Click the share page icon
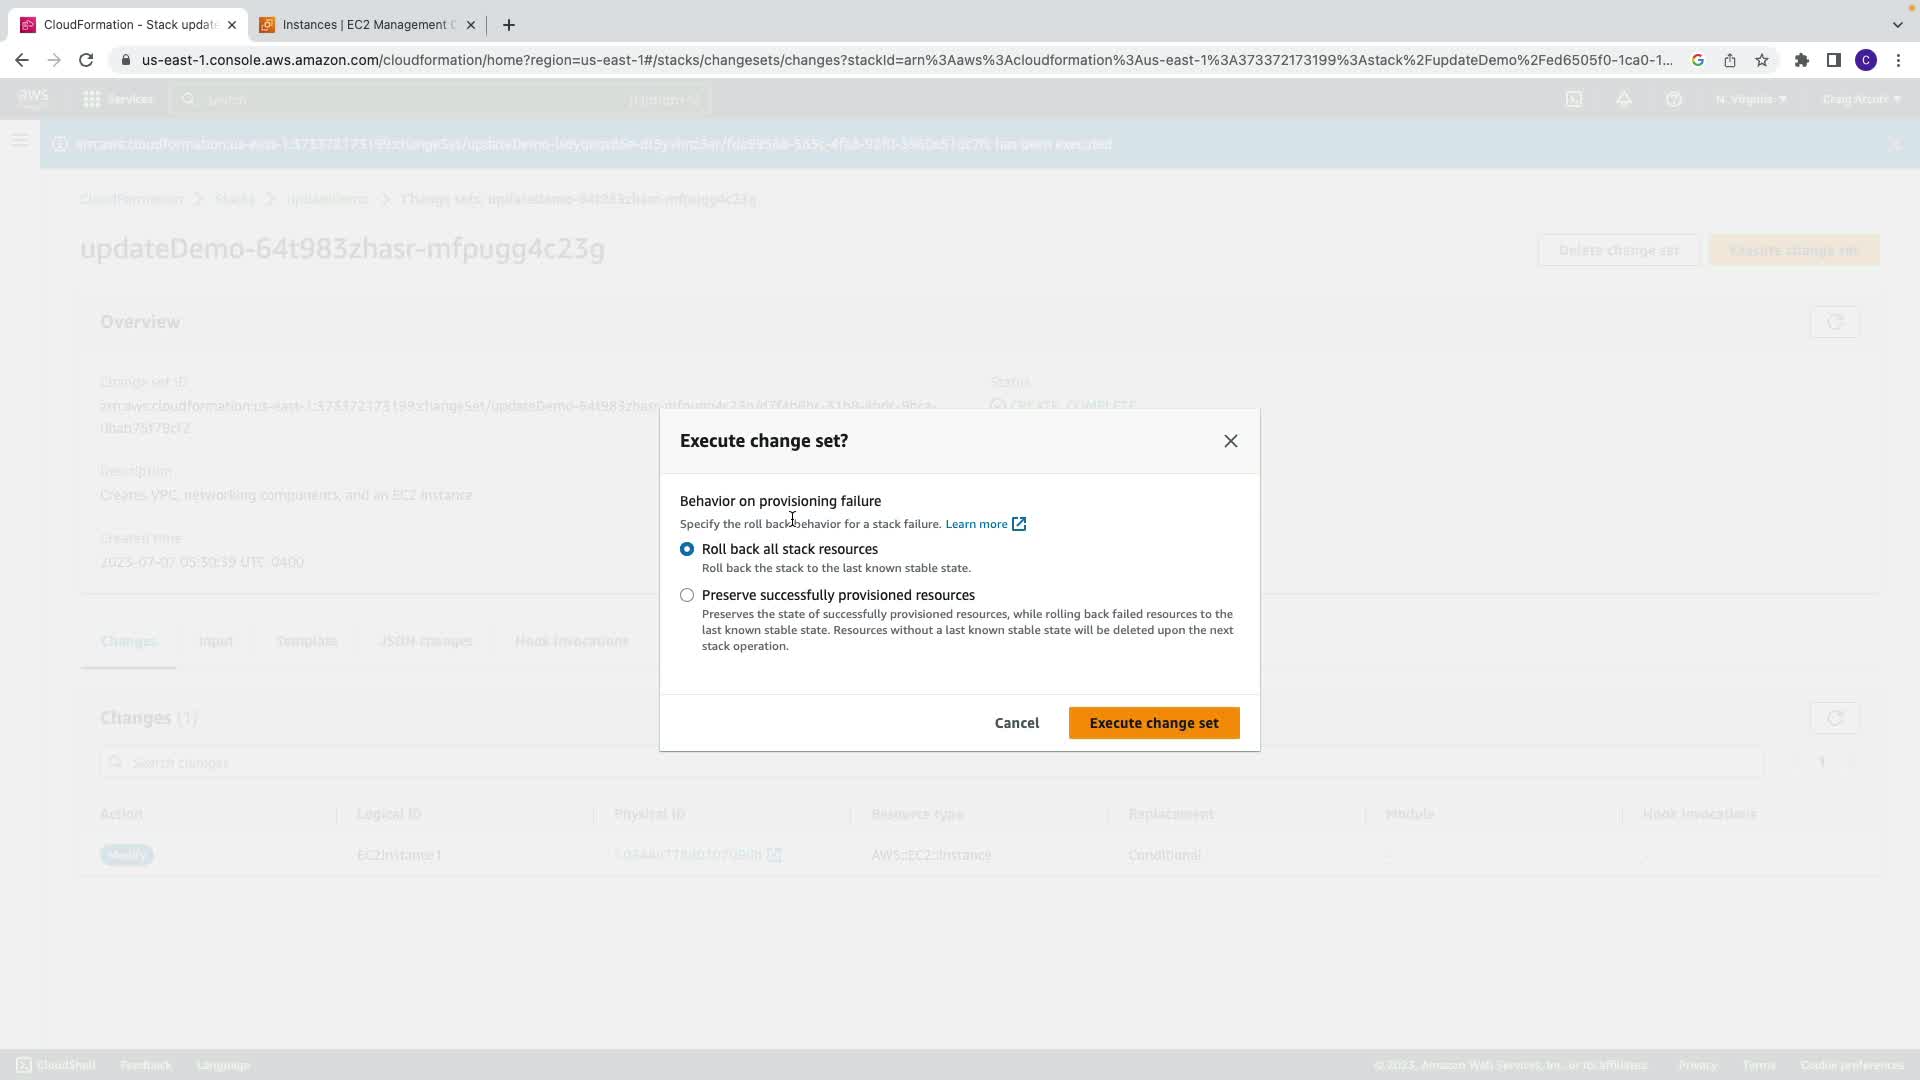1920x1080 pixels. [x=1729, y=60]
